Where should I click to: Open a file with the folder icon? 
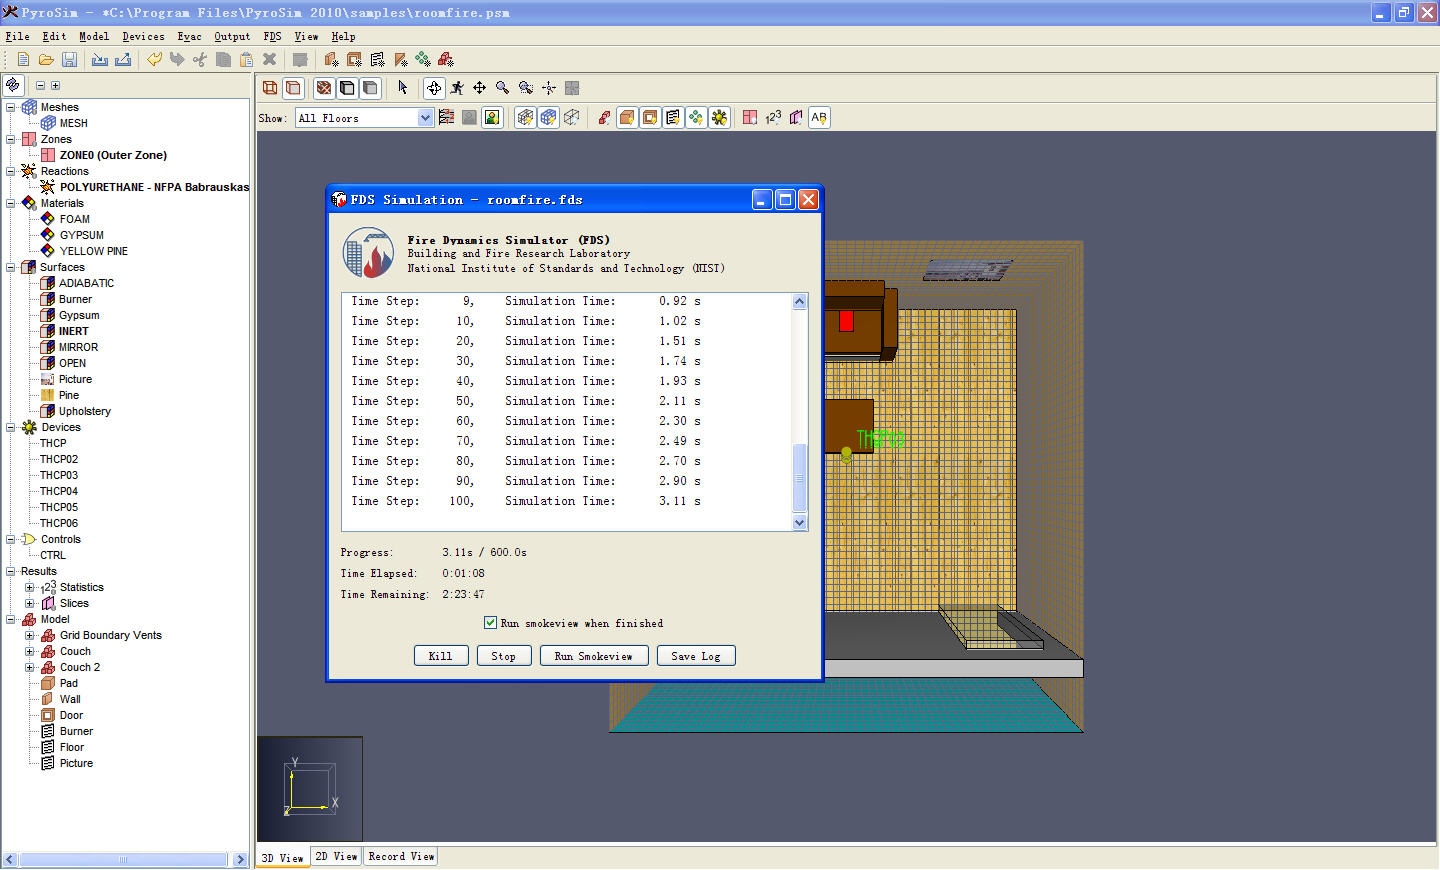46,60
